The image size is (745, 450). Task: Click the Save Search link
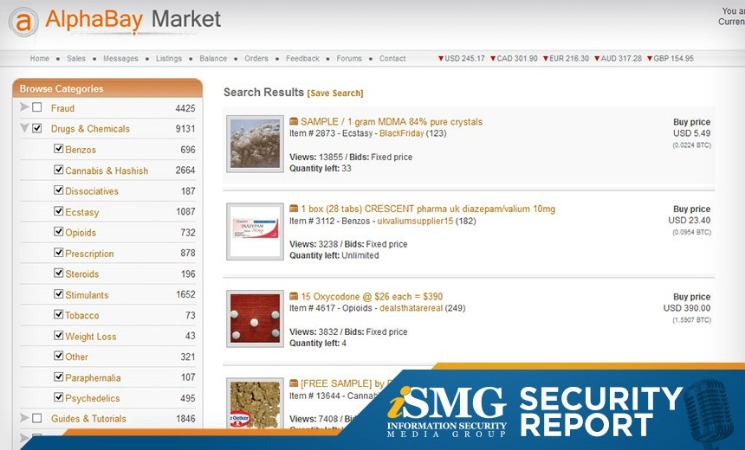[335, 93]
